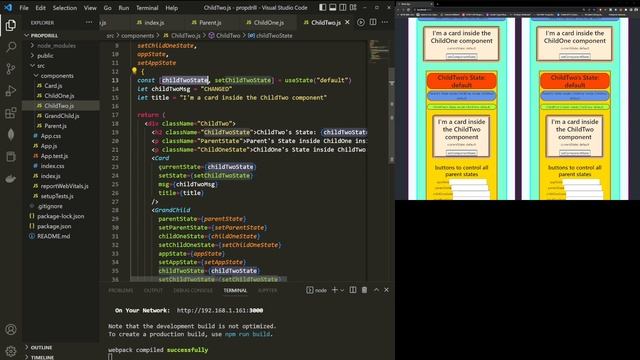Expand the public folder
This screenshot has width=640, height=360.
click(x=42, y=56)
